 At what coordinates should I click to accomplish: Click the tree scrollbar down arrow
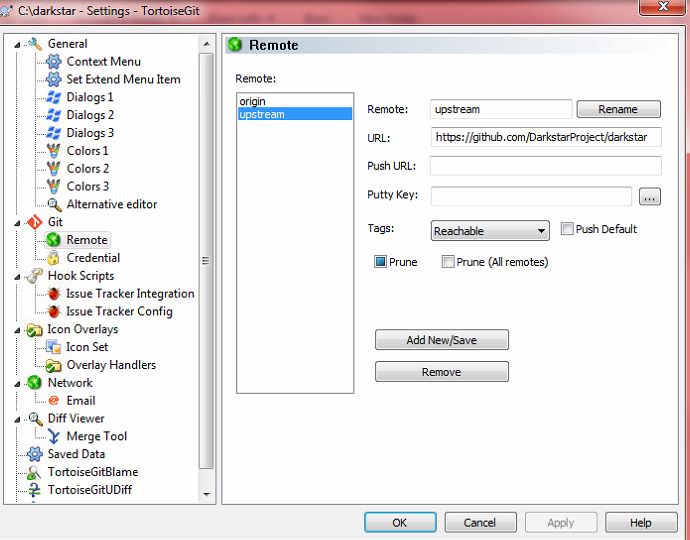[206, 494]
